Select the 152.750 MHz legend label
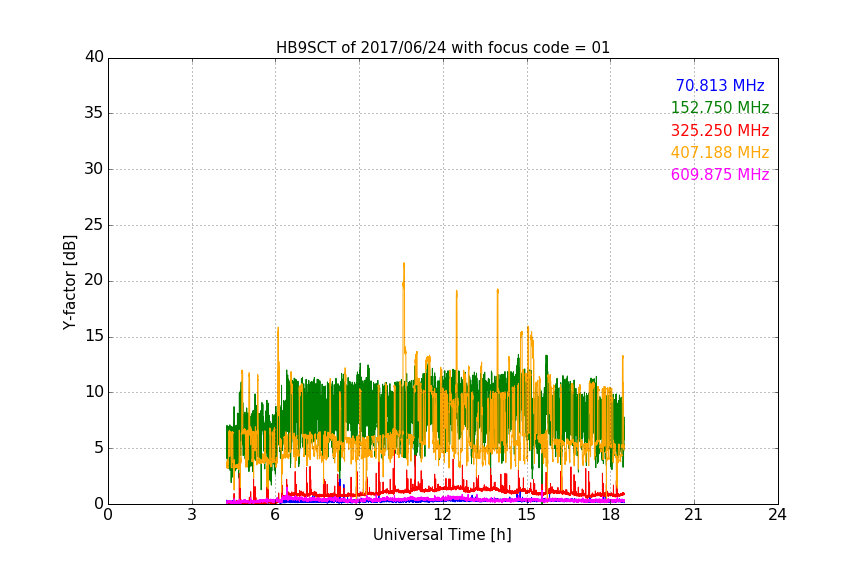 pos(720,107)
